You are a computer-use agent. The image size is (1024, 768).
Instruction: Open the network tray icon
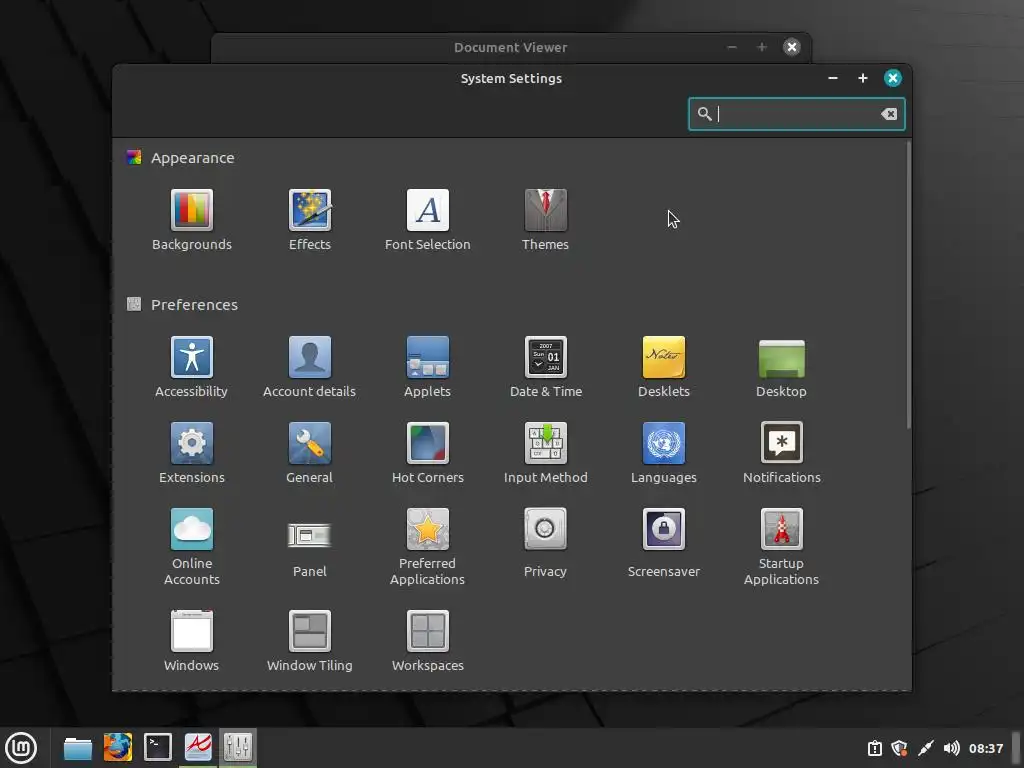tap(925, 748)
